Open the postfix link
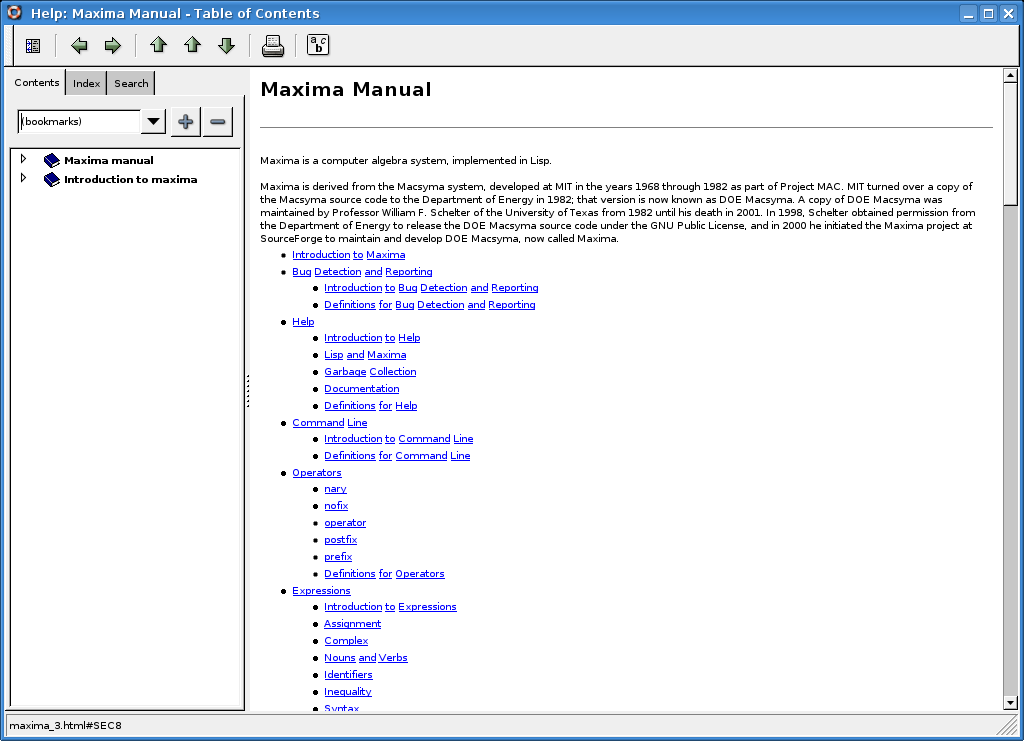 [340, 540]
